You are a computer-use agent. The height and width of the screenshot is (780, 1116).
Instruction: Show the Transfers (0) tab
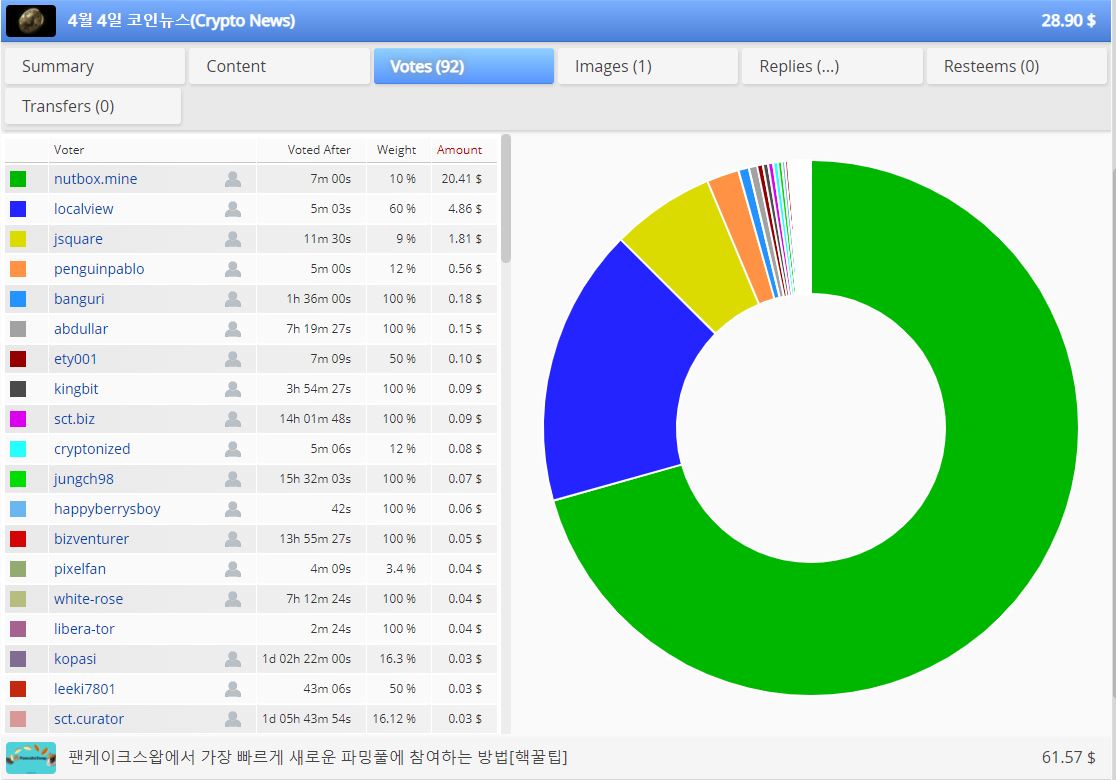tap(93, 106)
